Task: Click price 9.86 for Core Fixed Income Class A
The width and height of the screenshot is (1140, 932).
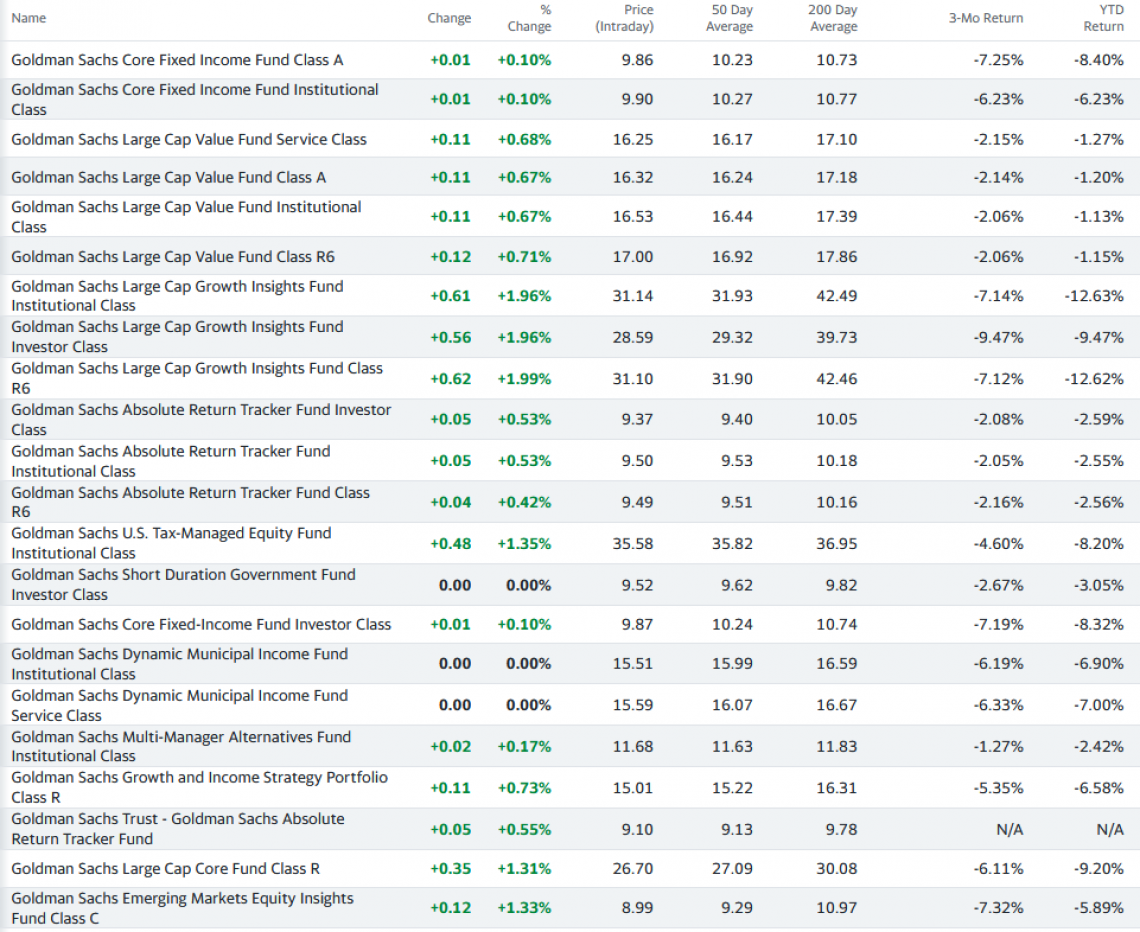Action: [x=637, y=60]
